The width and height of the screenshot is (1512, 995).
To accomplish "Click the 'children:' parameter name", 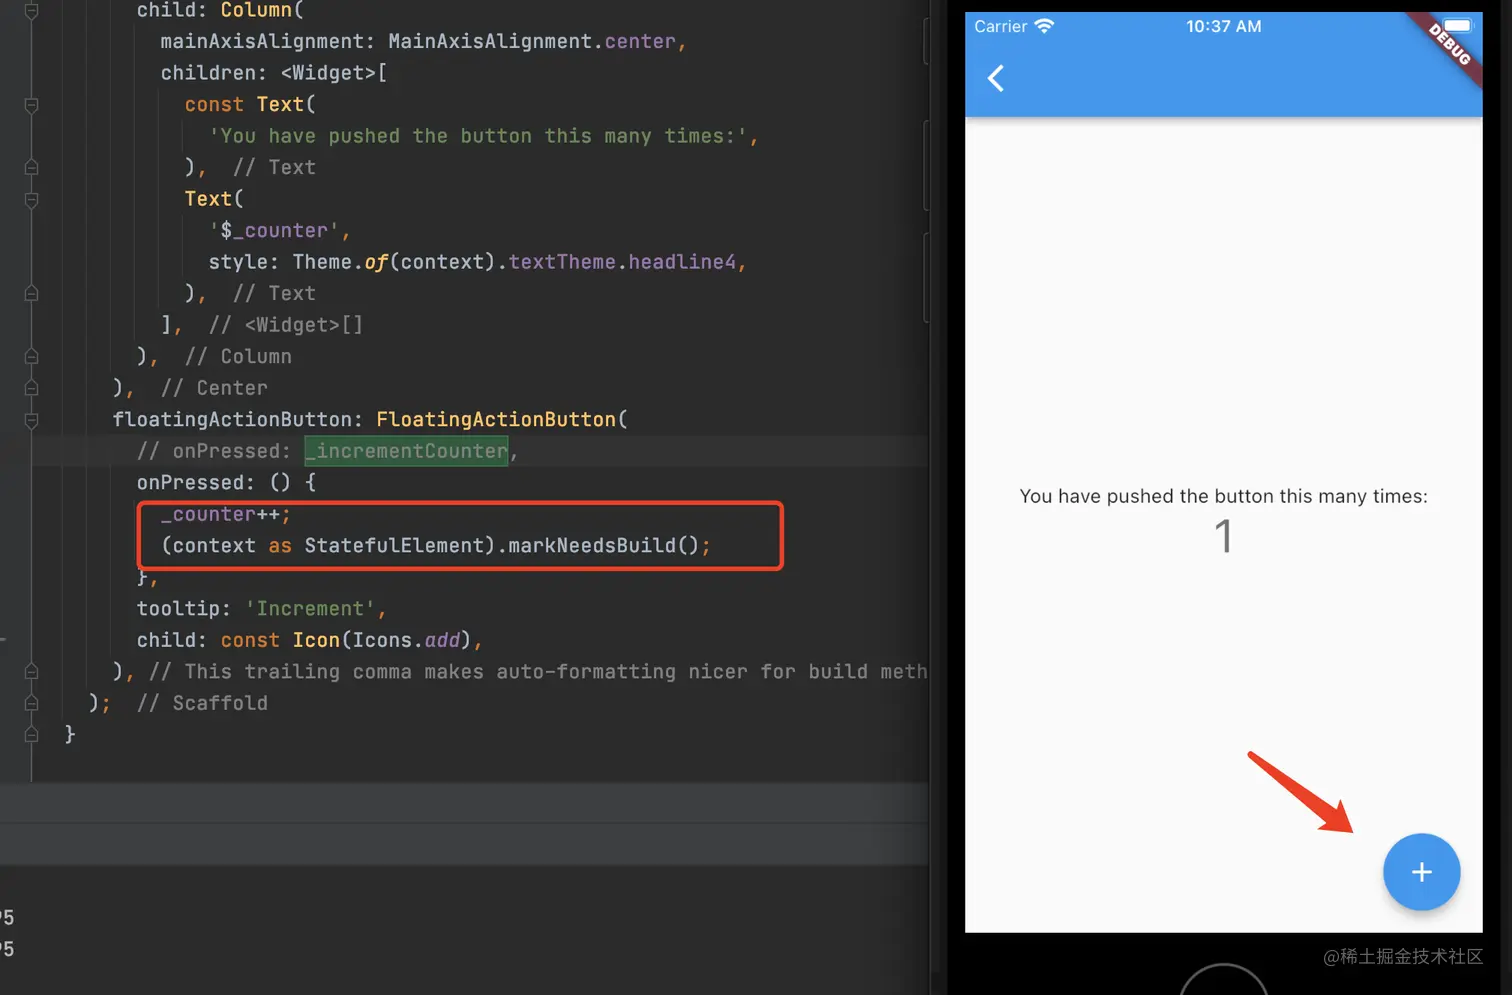I will pyautogui.click(x=214, y=73).
